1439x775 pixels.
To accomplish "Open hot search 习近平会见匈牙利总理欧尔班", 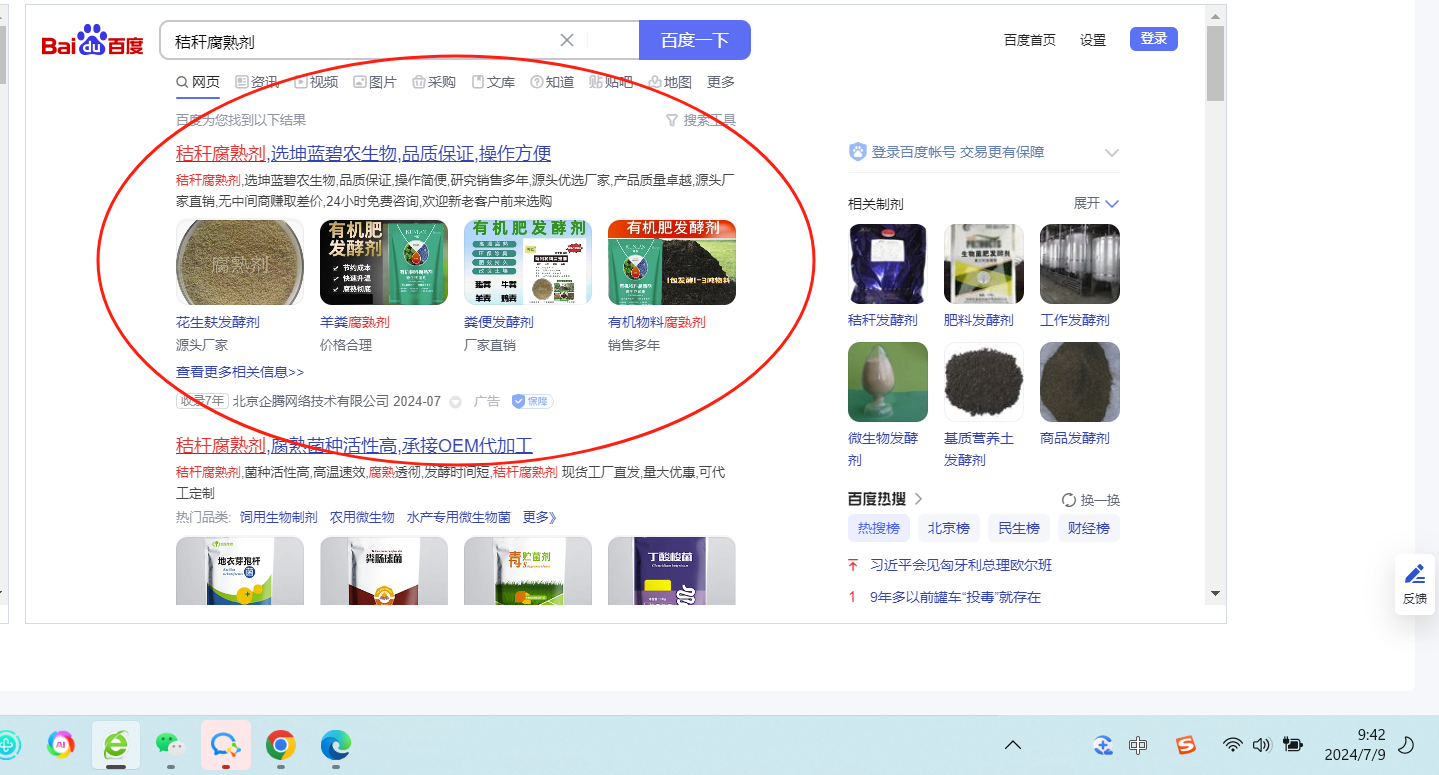I will click(x=961, y=565).
